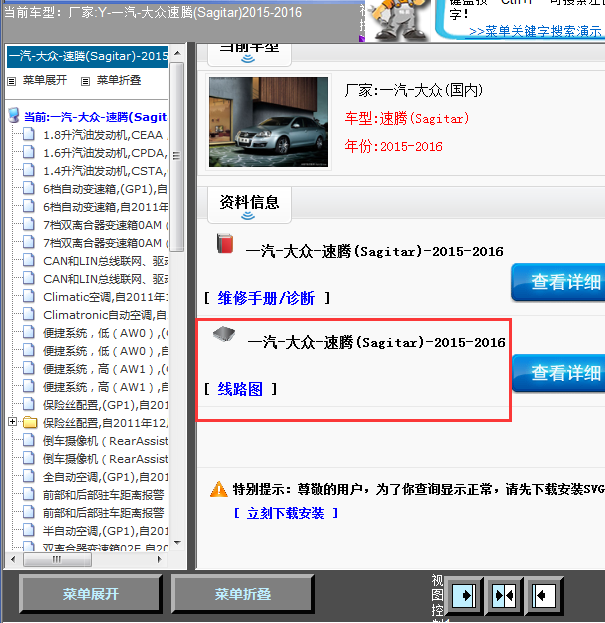Click the vertical scrollbar thumb in tree panel
The height and width of the screenshot is (623, 605).
(177, 157)
